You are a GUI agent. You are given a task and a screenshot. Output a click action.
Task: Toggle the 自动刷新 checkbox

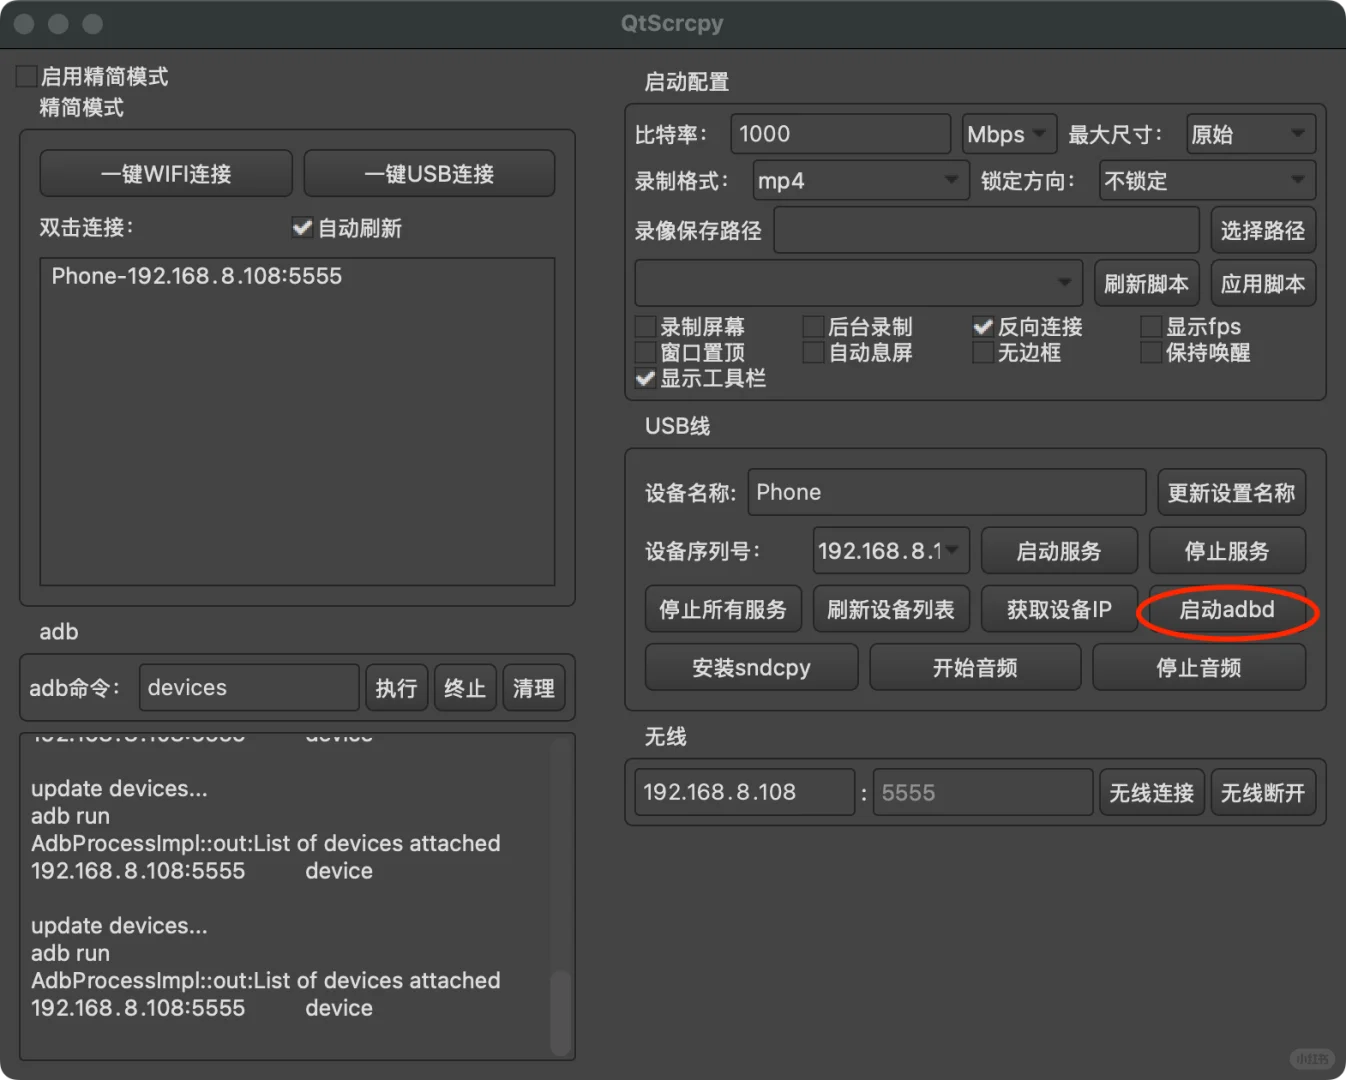tap(302, 228)
